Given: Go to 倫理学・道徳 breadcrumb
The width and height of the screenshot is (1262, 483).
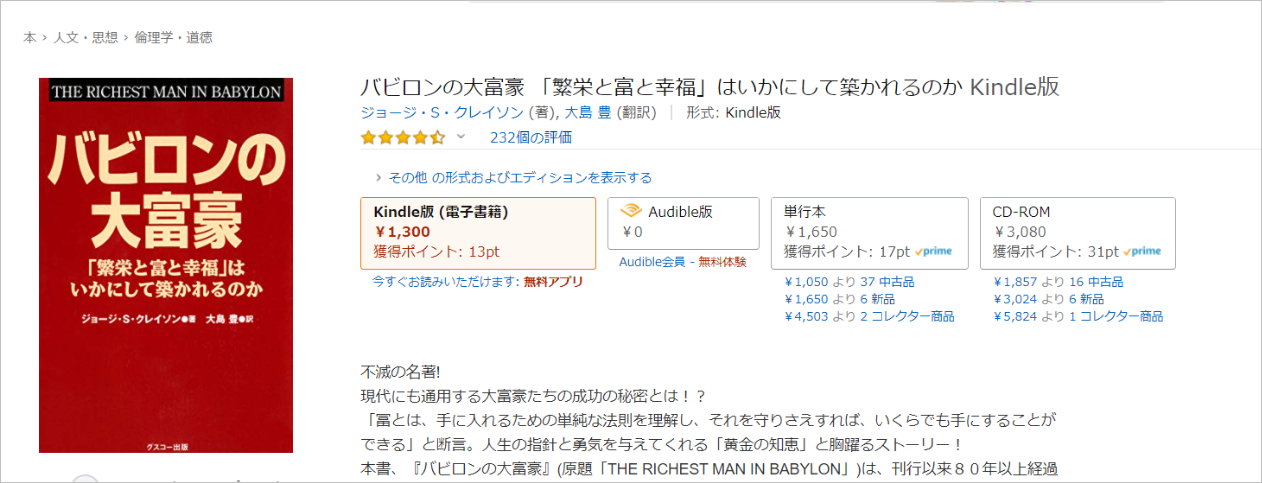Looking at the screenshot, I should (173, 37).
